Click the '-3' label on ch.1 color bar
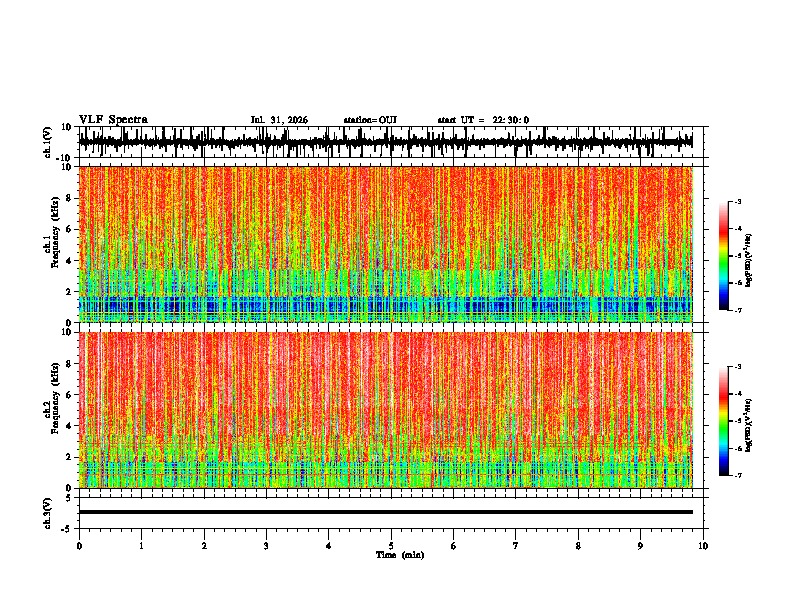 tap(738, 201)
